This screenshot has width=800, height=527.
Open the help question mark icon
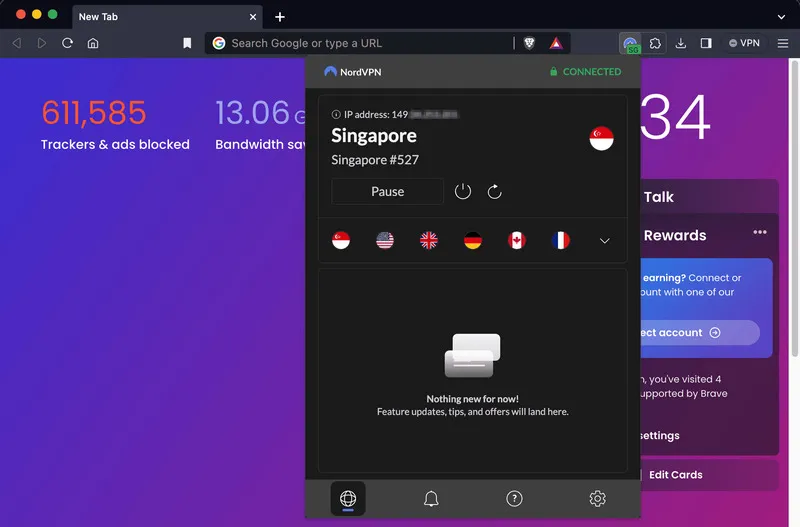coord(514,498)
